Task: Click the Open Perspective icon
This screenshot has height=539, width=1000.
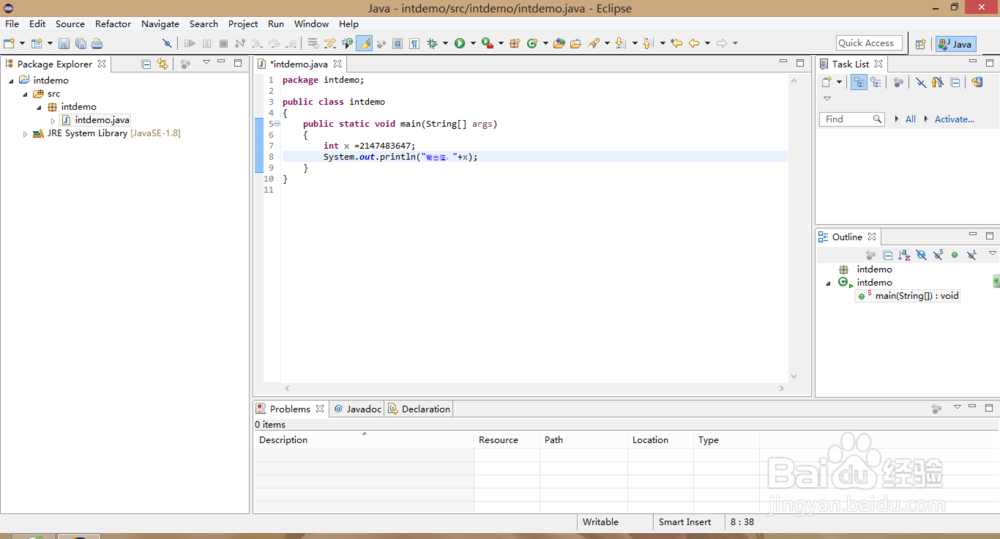Action: (x=920, y=44)
